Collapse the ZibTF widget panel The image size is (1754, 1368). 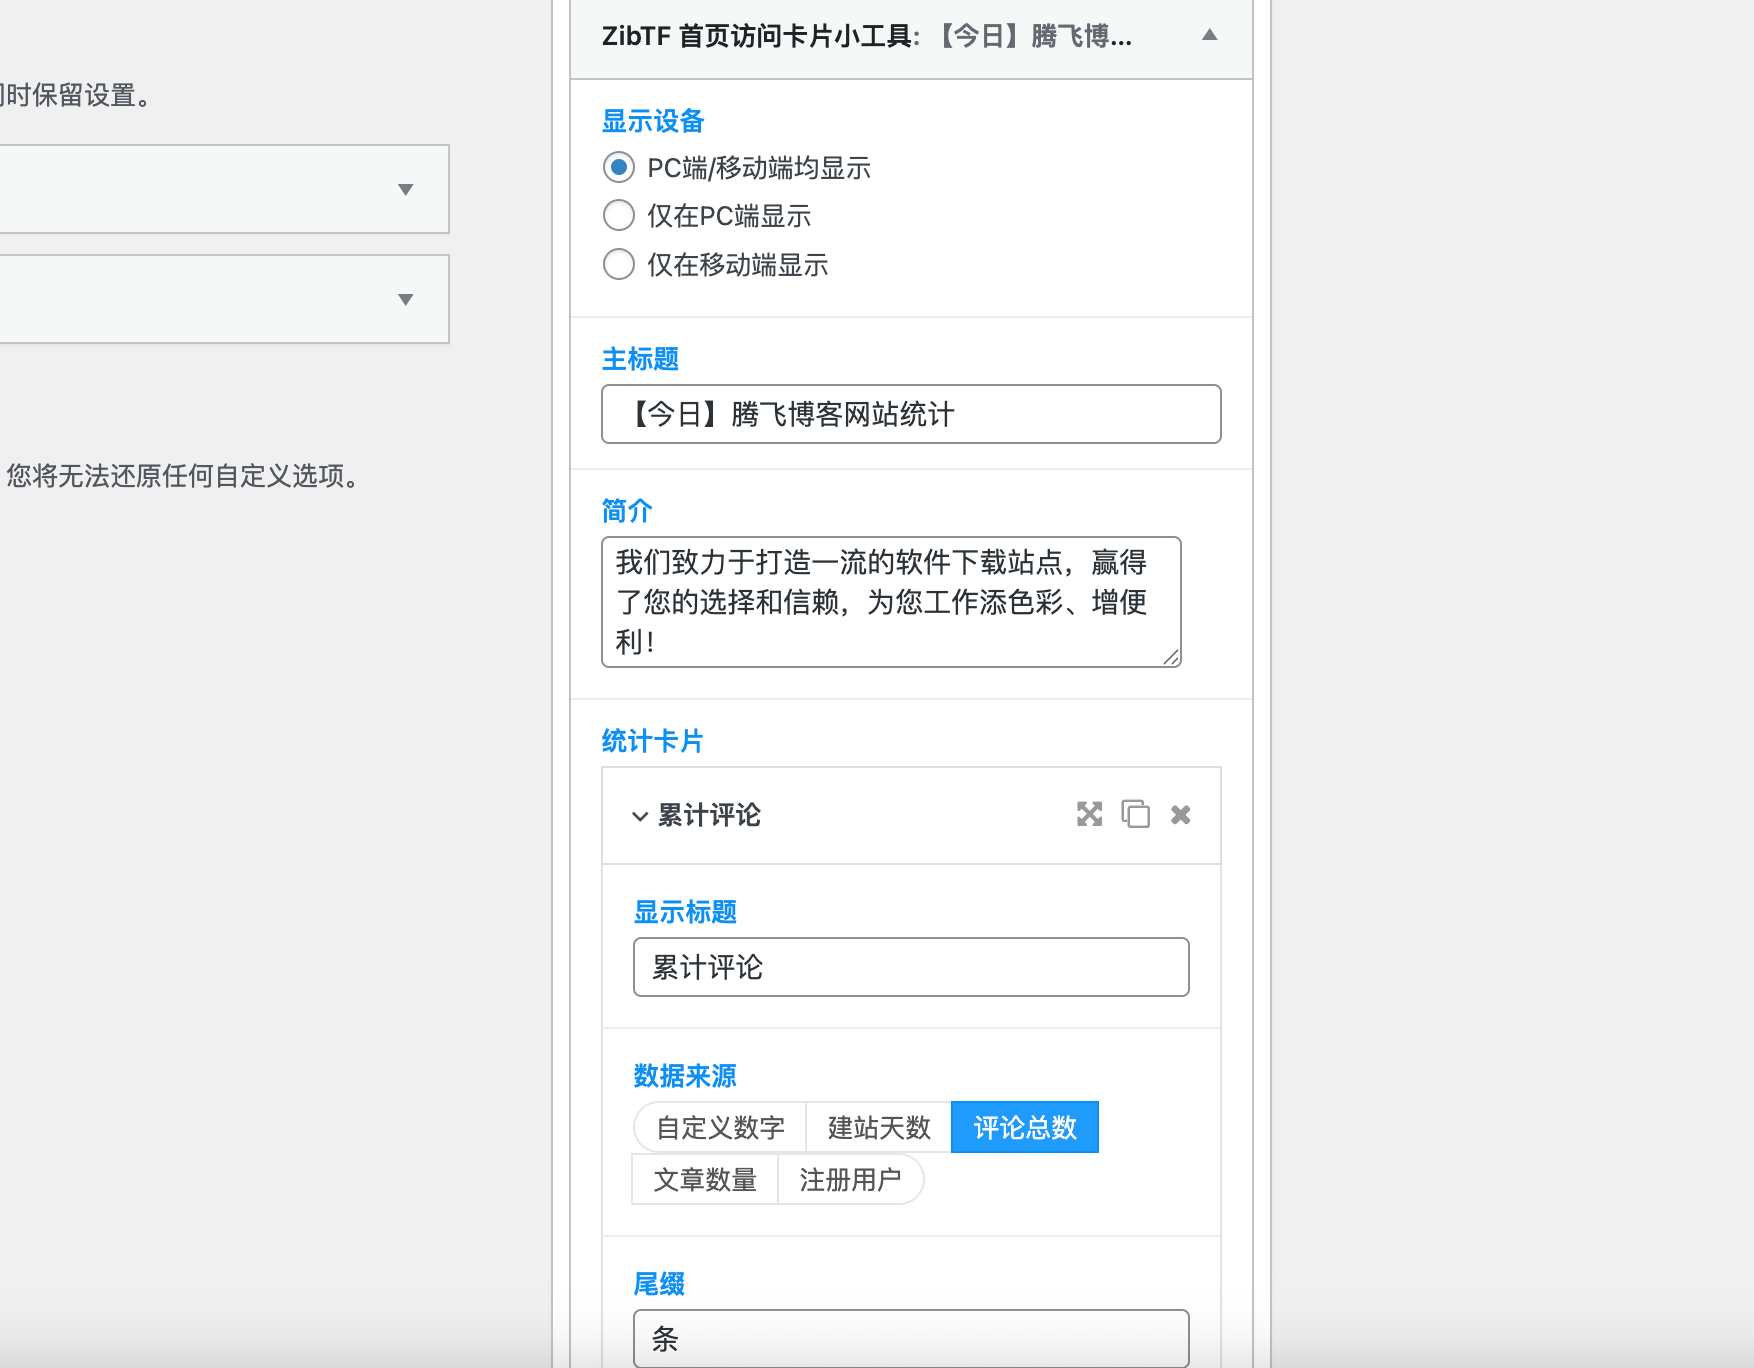coord(1209,36)
